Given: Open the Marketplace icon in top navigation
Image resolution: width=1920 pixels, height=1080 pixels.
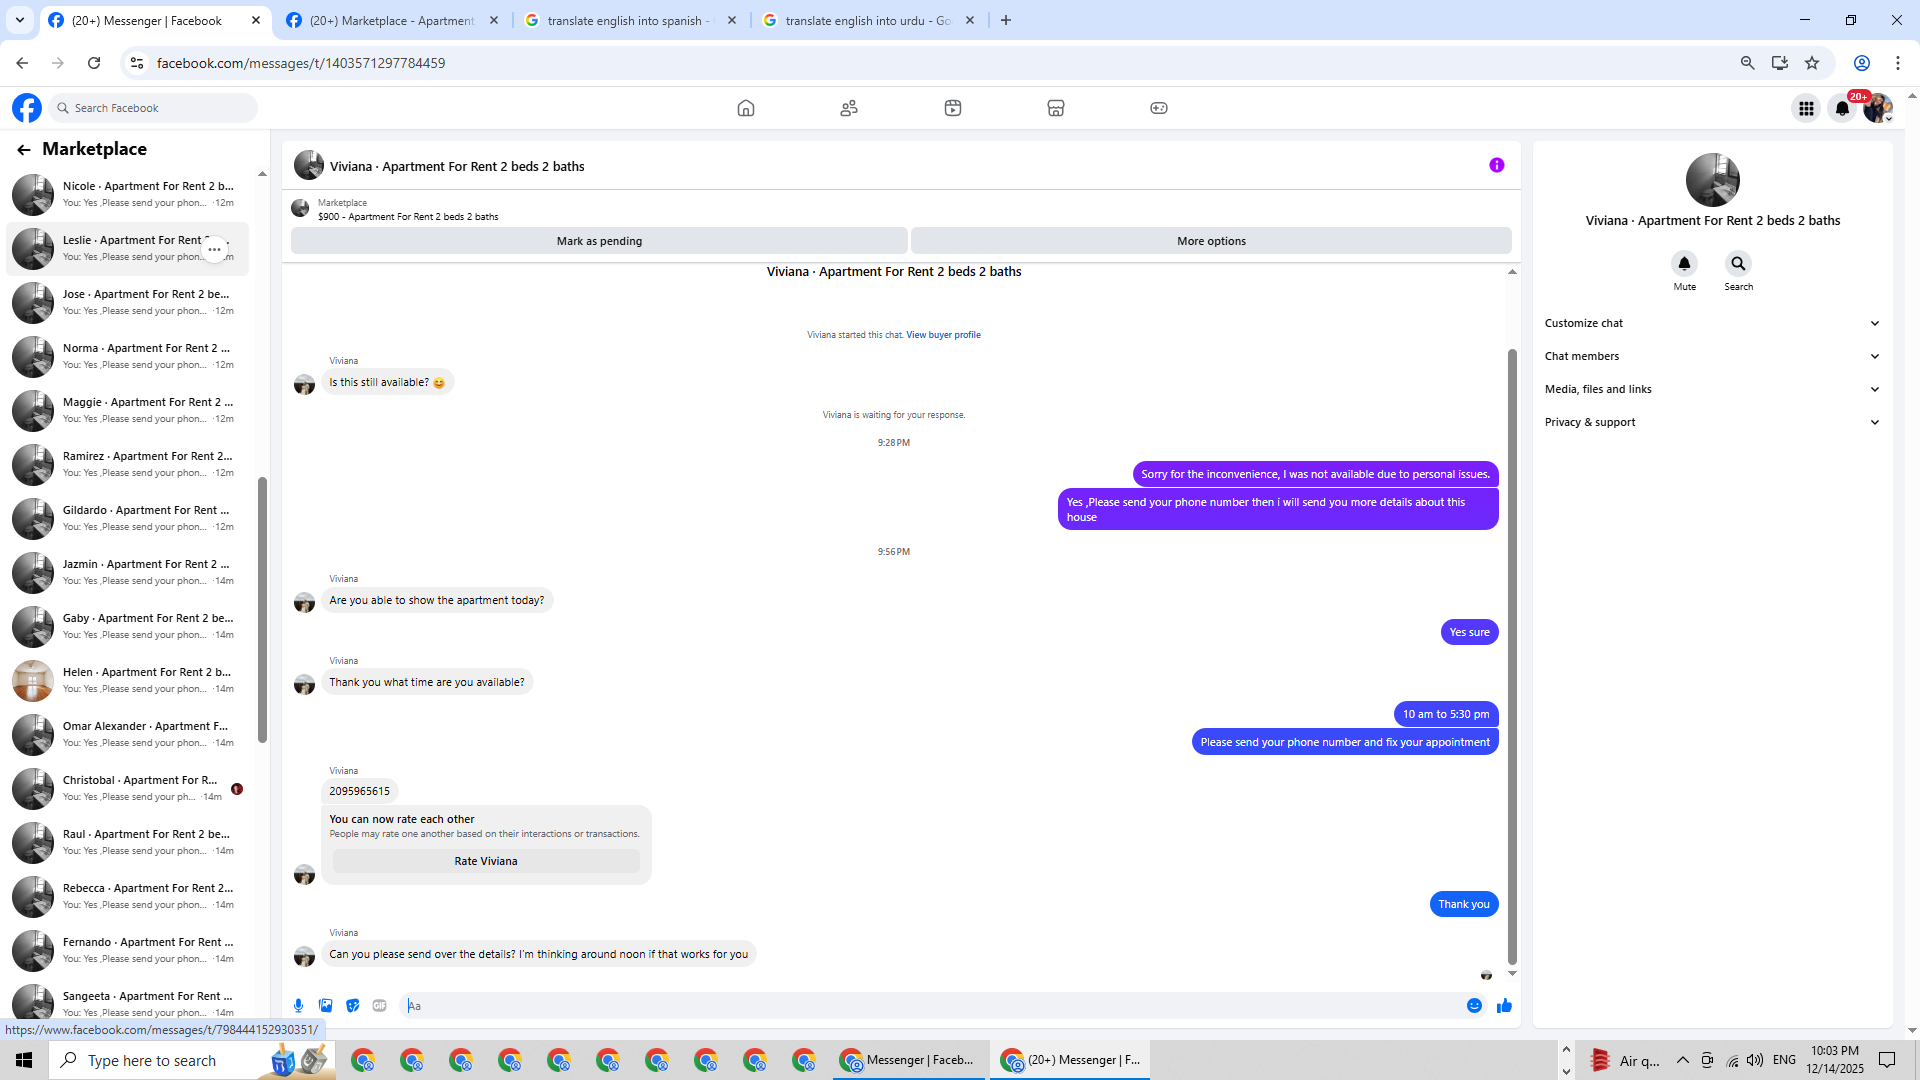Looking at the screenshot, I should pos(1055,108).
